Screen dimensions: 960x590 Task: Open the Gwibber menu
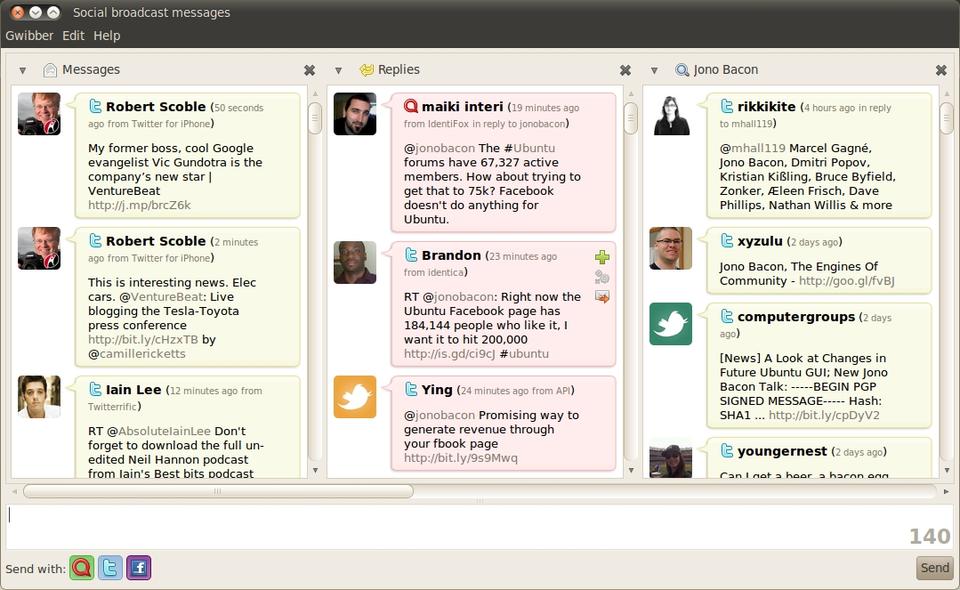(x=29, y=35)
